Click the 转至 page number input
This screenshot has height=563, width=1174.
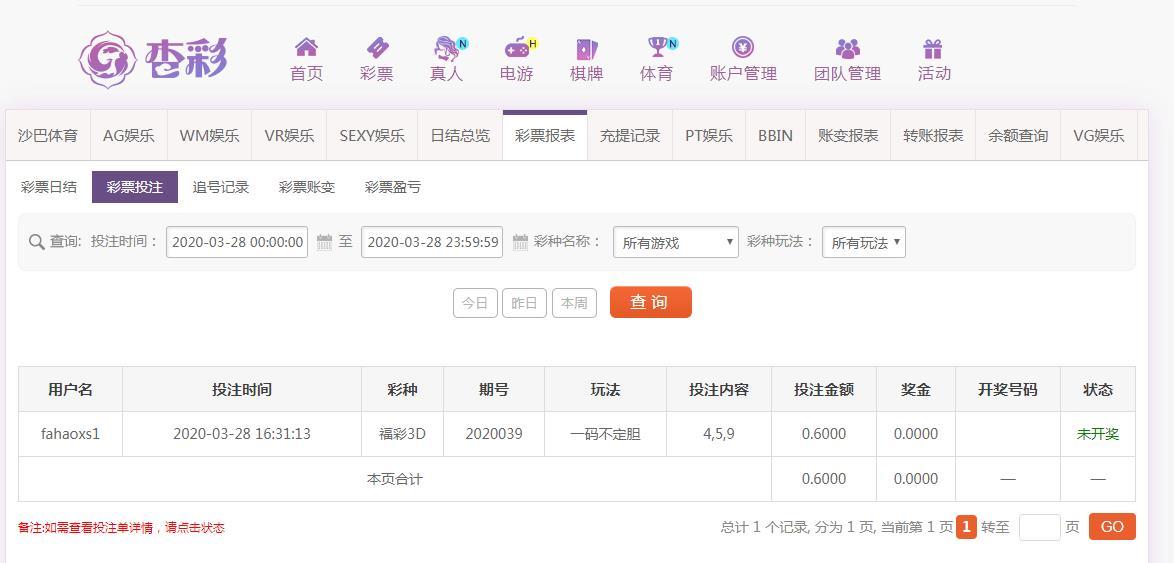[1039, 527]
